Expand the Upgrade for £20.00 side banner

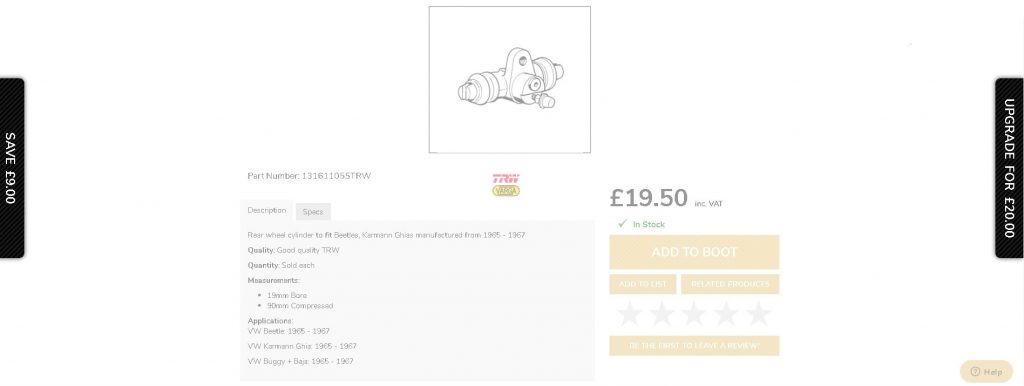pos(1010,168)
